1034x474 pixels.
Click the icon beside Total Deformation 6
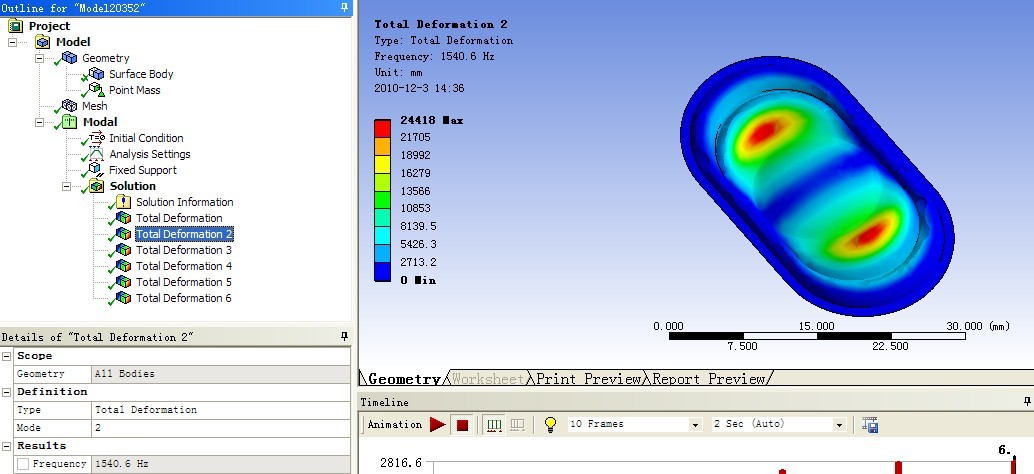tap(123, 297)
